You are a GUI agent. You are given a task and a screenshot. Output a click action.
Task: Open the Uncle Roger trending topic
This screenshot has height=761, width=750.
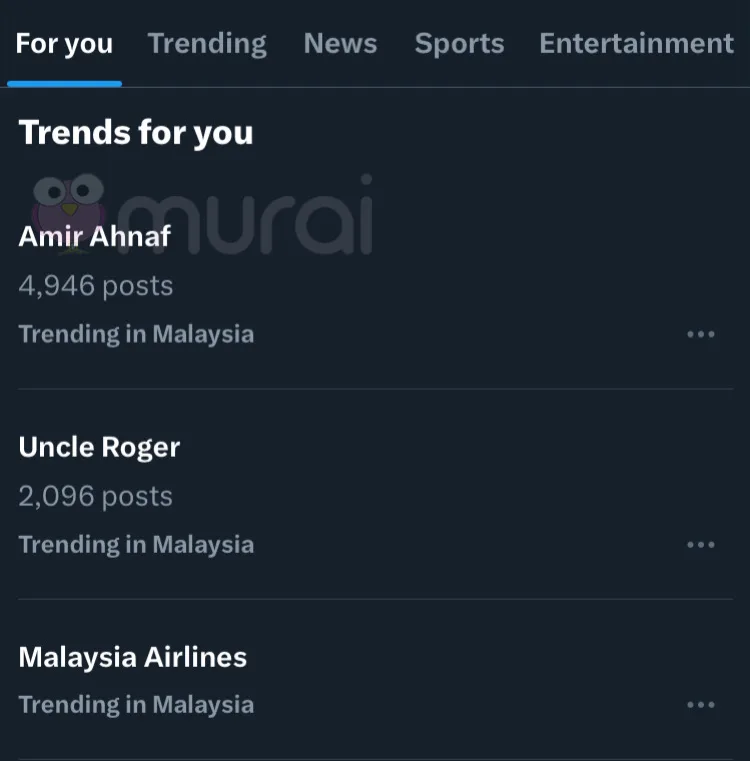99,447
